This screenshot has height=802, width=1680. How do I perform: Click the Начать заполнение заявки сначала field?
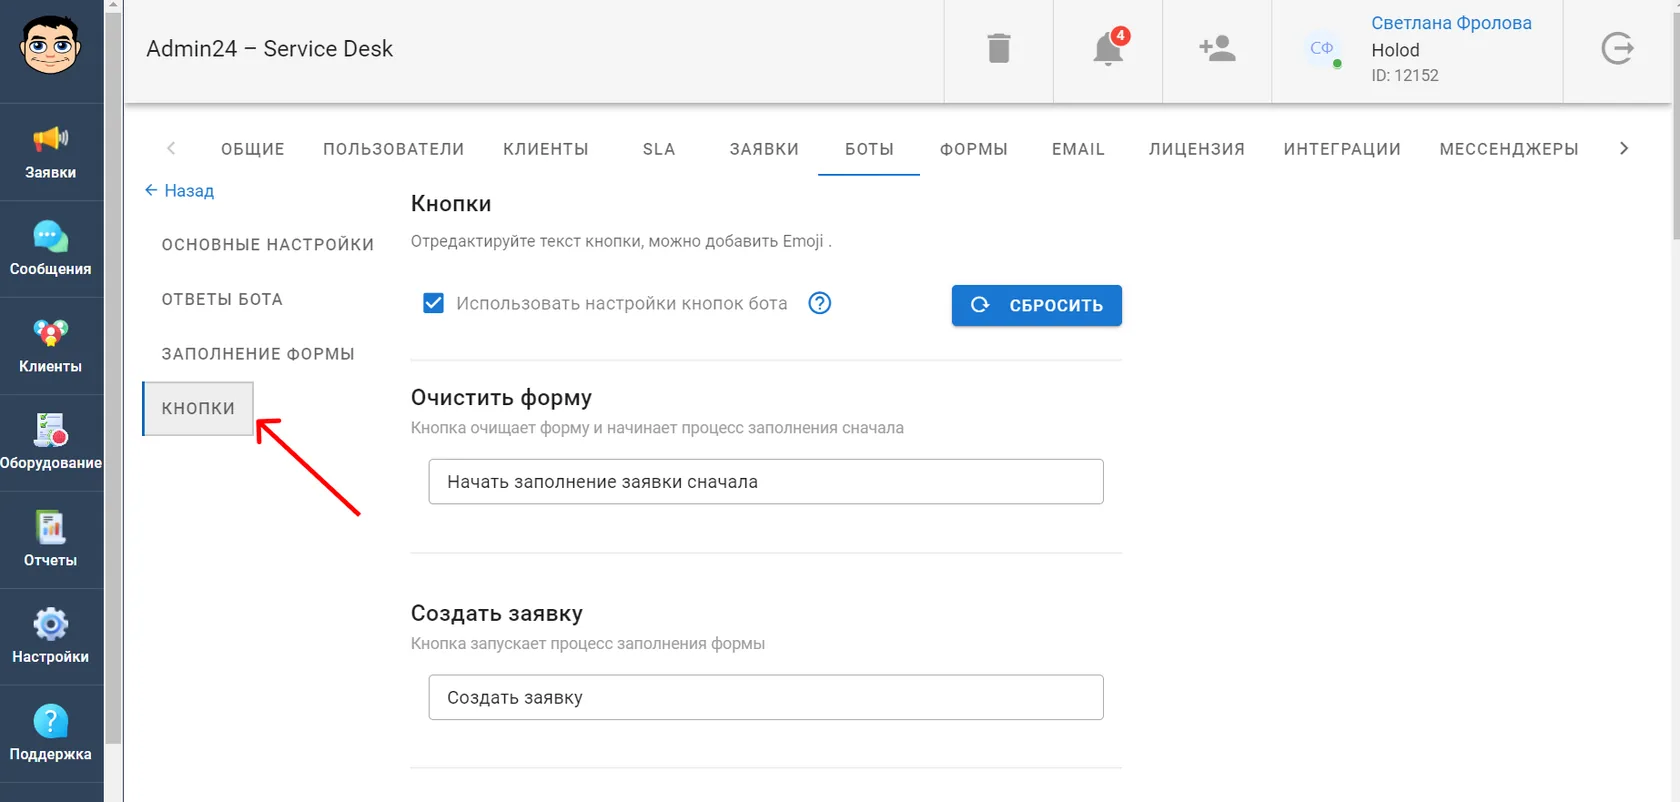[x=766, y=481]
